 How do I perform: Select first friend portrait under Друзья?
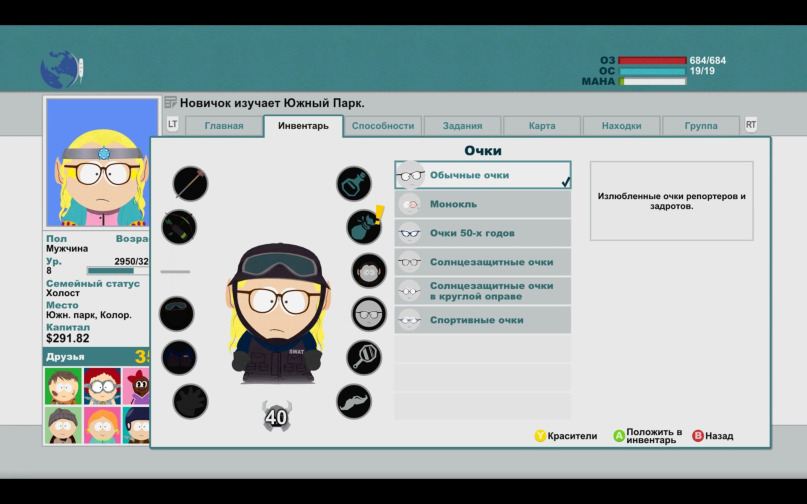click(x=63, y=386)
